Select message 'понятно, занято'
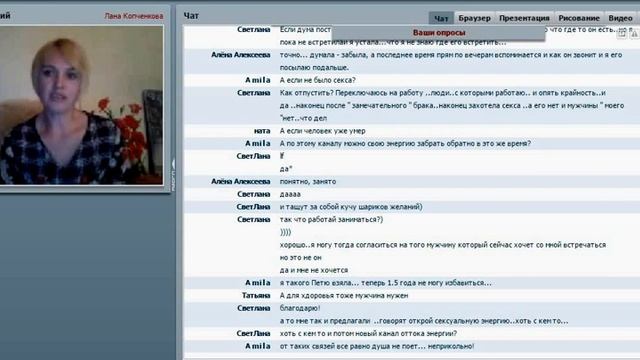This screenshot has width=640, height=360. pos(308,182)
